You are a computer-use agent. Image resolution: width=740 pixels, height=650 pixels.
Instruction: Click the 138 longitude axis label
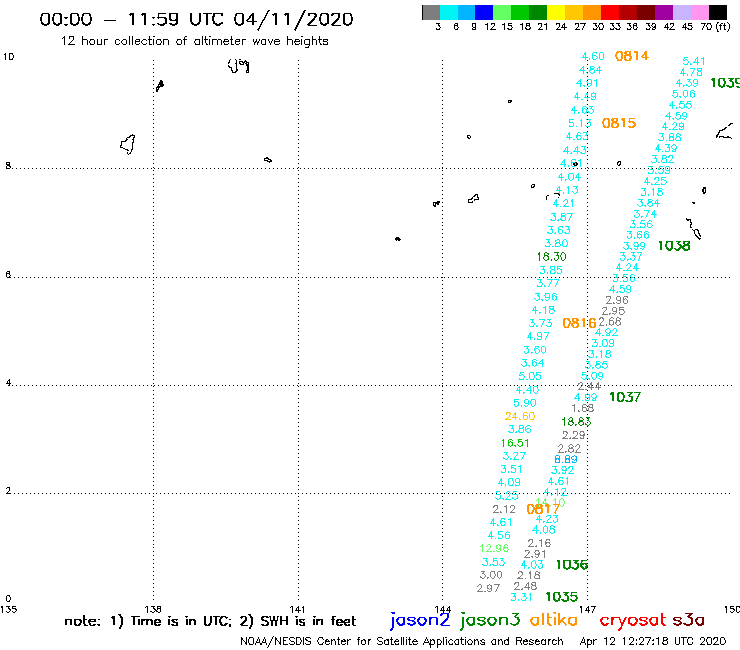pyautogui.click(x=152, y=609)
